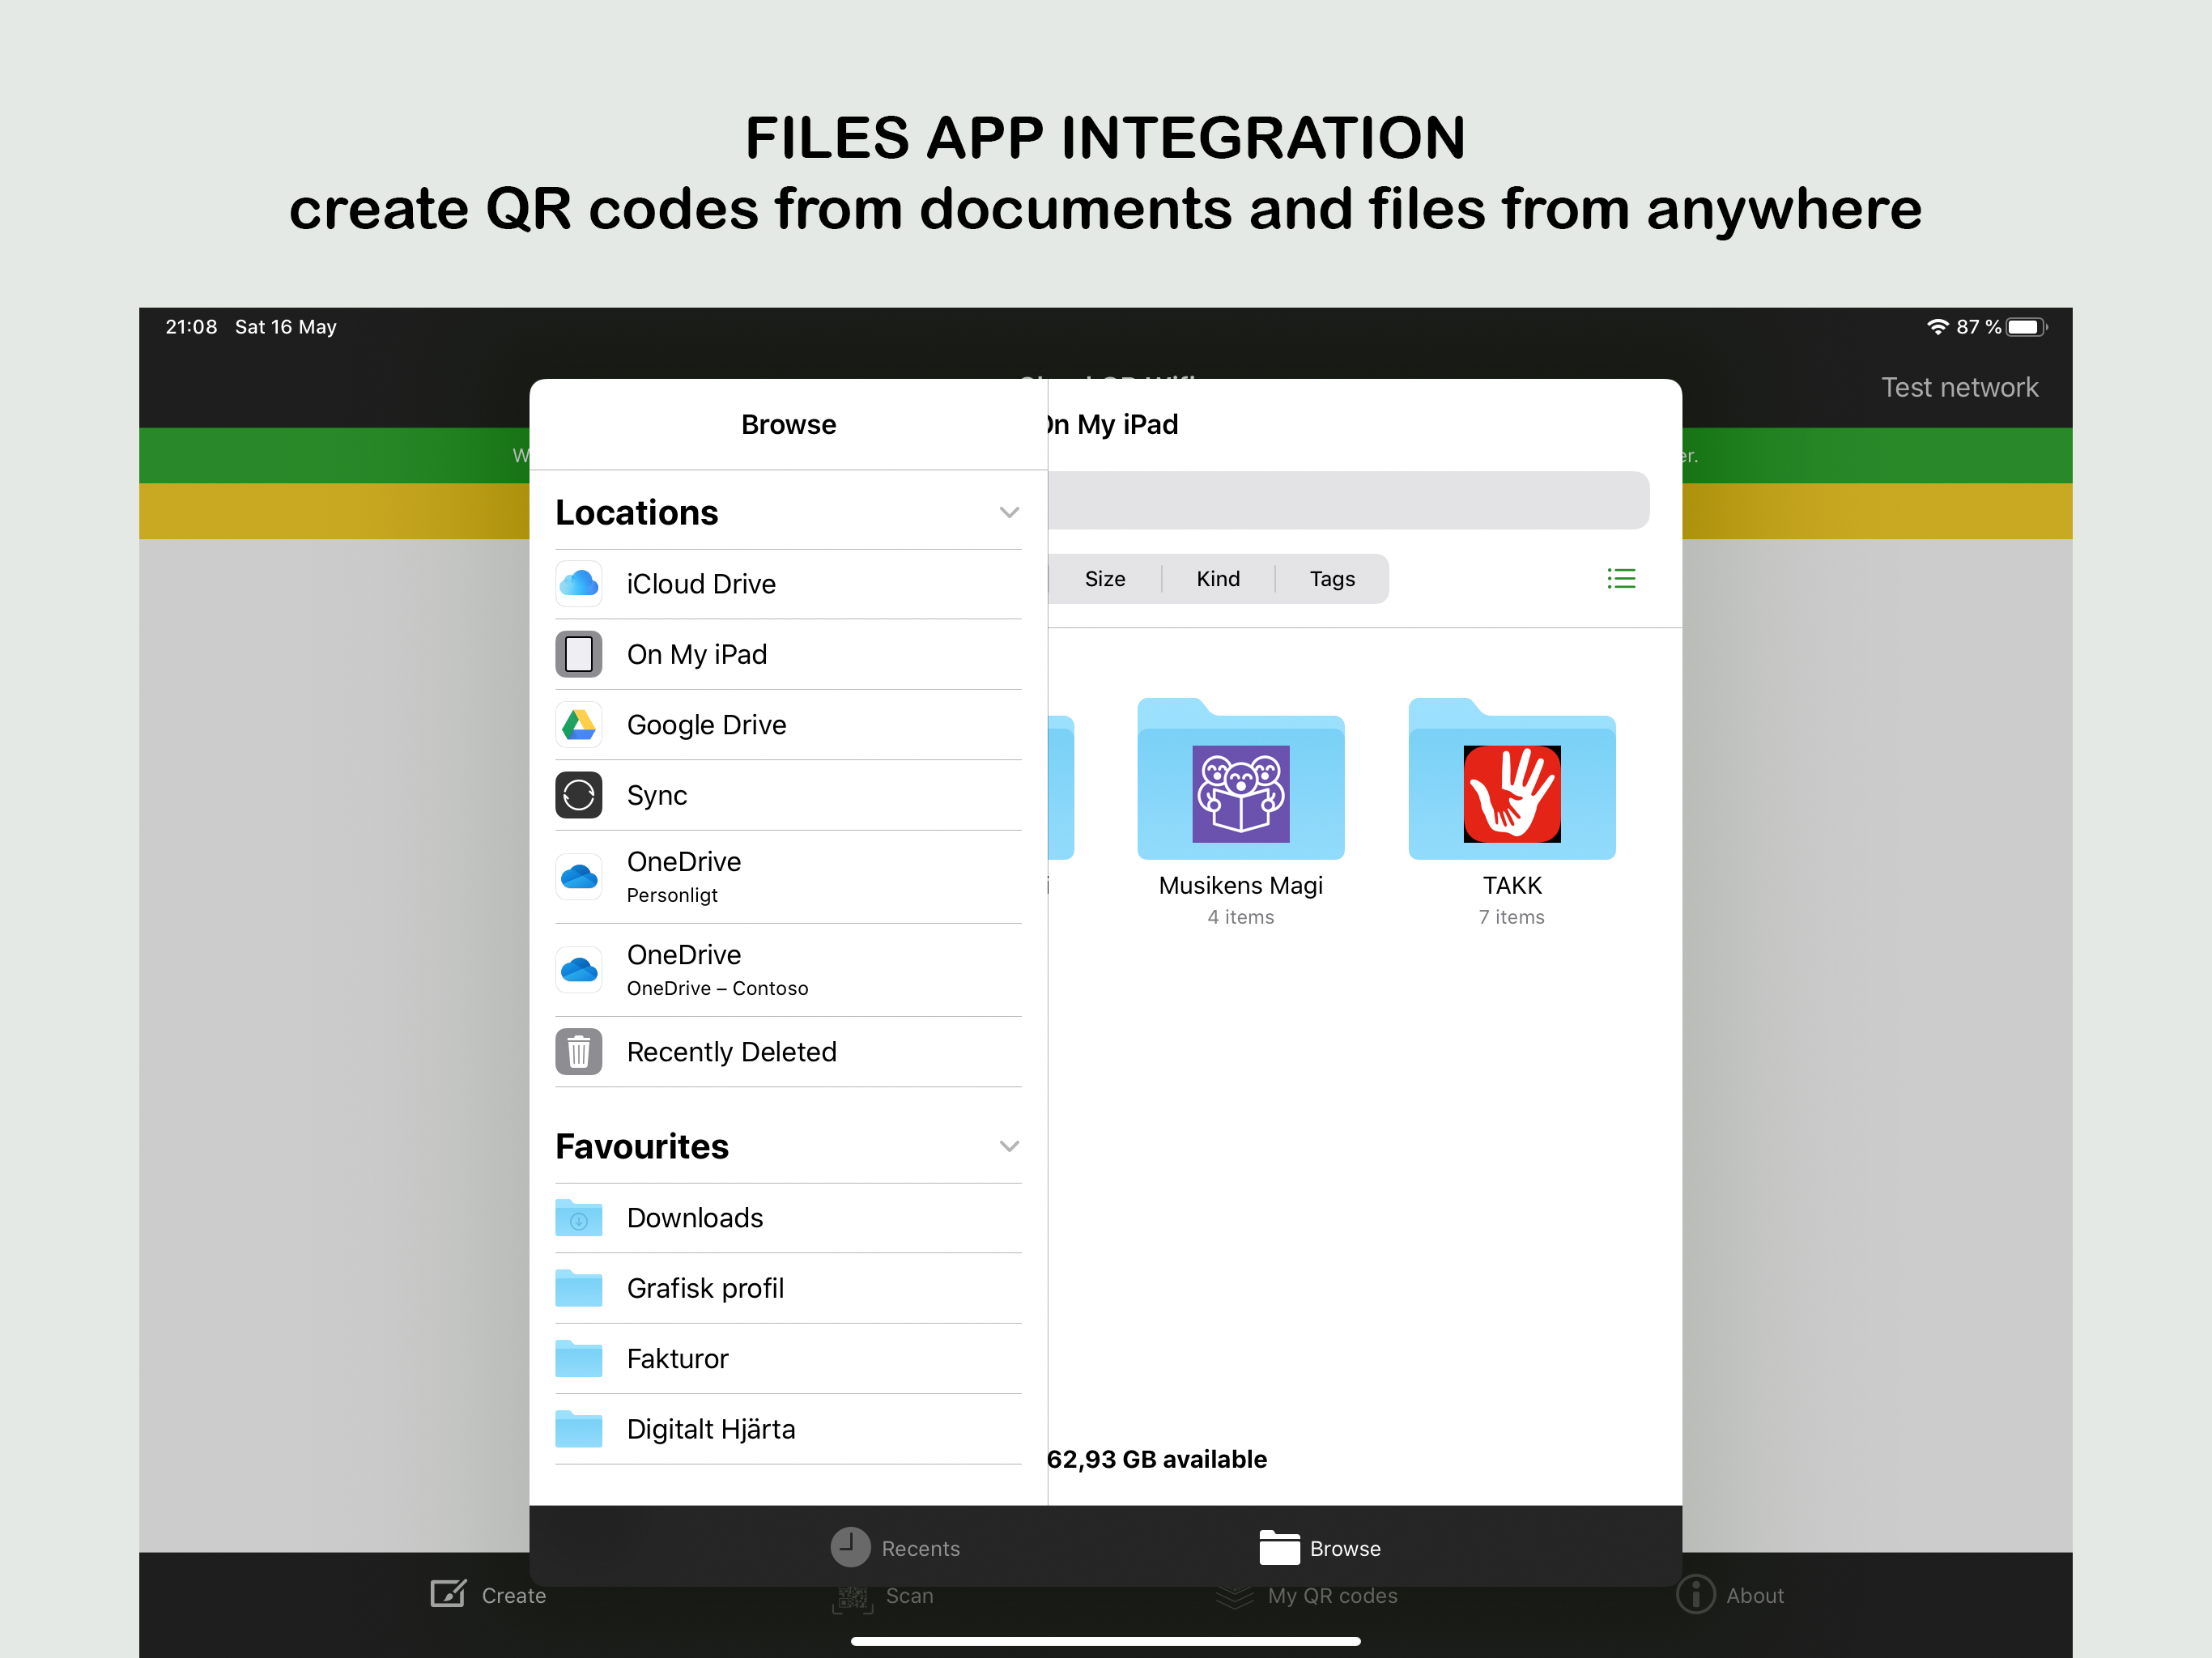Click the 7 items count under TAKK
The height and width of the screenshot is (1658, 2212).
(1512, 917)
